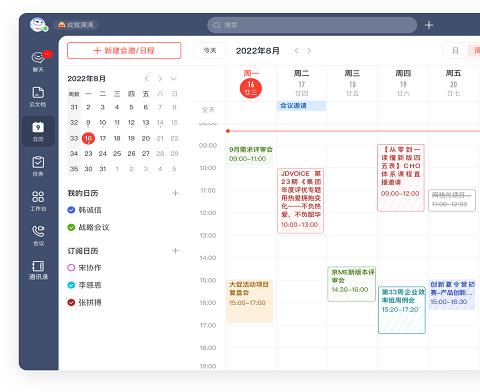Select the 周一 16 column header
The image size is (480, 392).
pyautogui.click(x=251, y=83)
